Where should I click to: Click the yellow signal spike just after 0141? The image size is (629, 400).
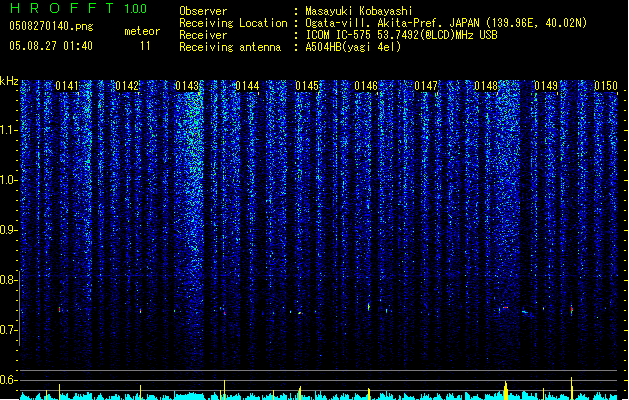tap(59, 392)
